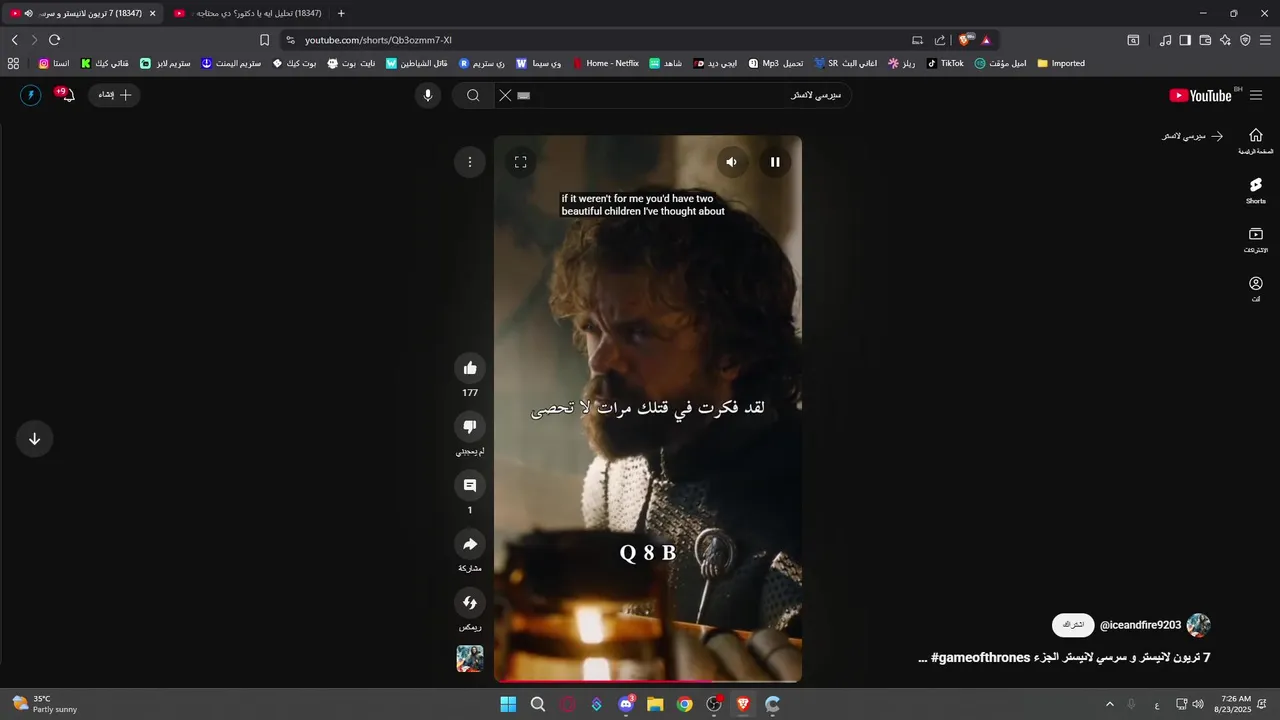
Task: Open Subscriptions in YouTube sidebar
Action: click(1256, 239)
